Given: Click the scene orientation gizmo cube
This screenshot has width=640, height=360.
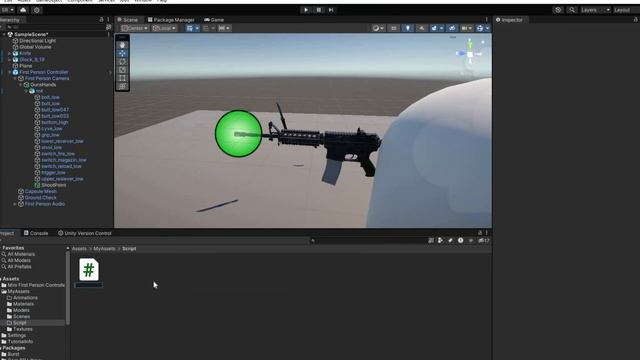Looking at the screenshot, I should (470, 54).
